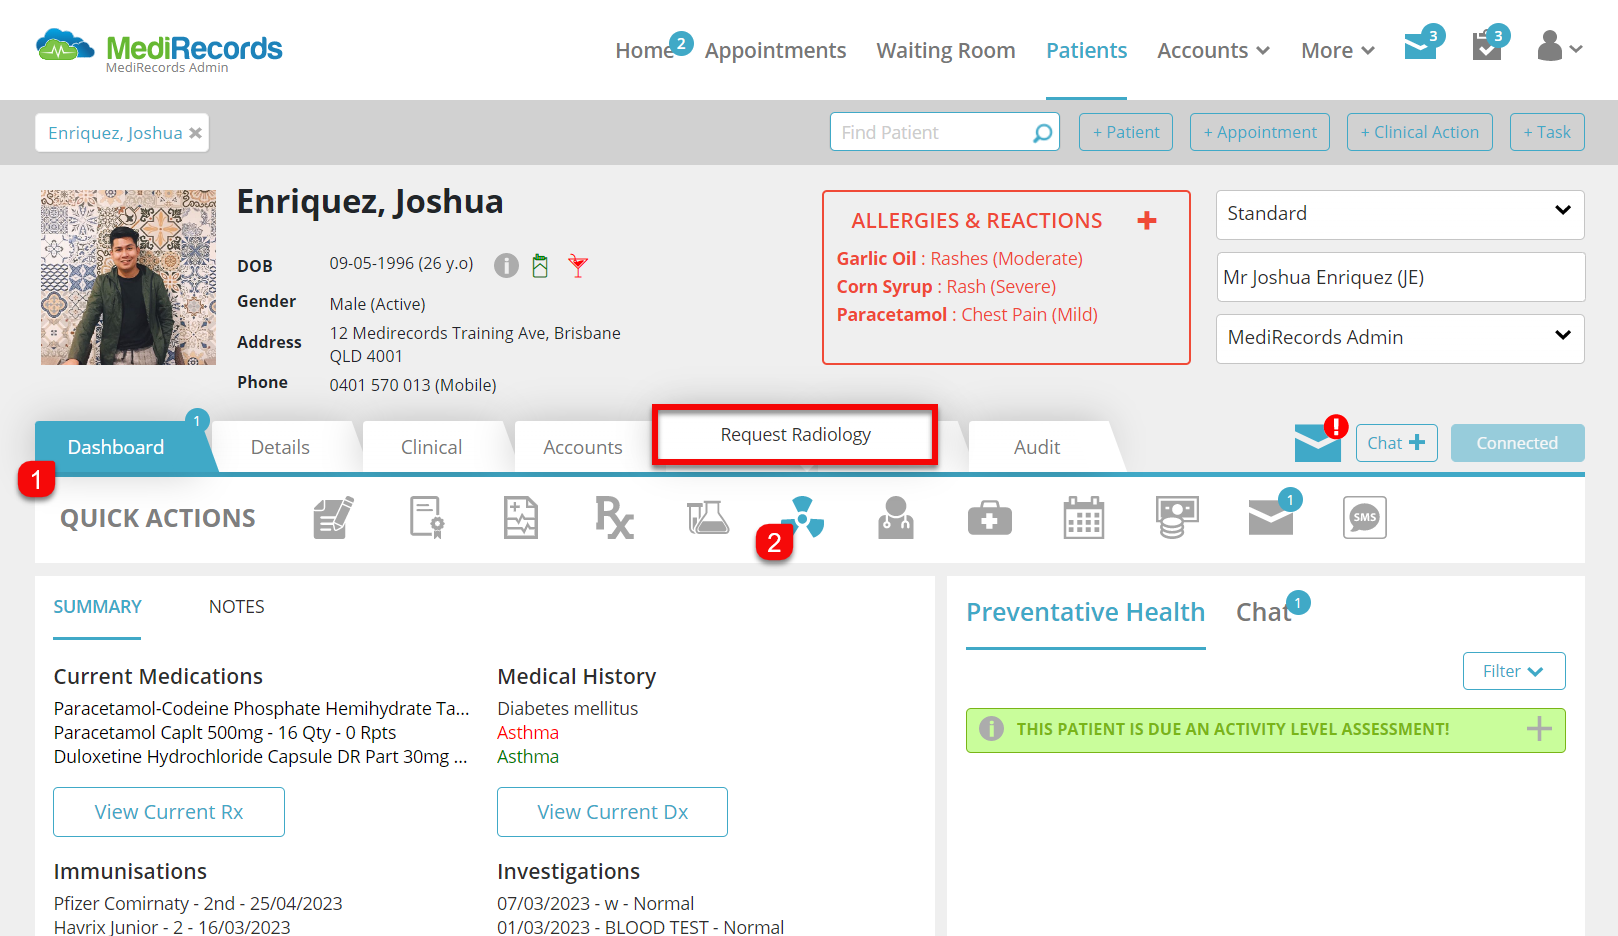1618x936 pixels.
Task: Go to Home in top navigation
Action: point(645,50)
